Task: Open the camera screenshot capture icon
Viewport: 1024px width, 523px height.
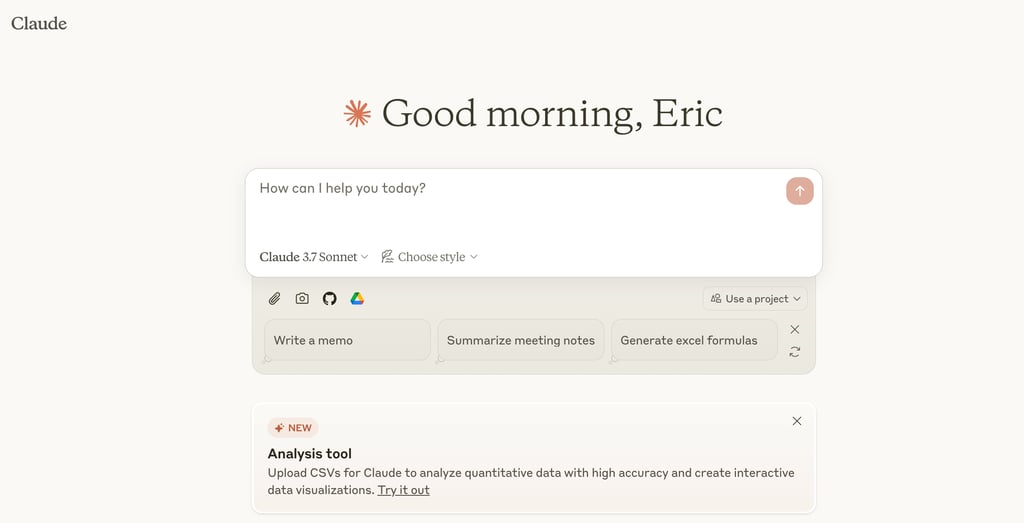Action: click(302, 298)
